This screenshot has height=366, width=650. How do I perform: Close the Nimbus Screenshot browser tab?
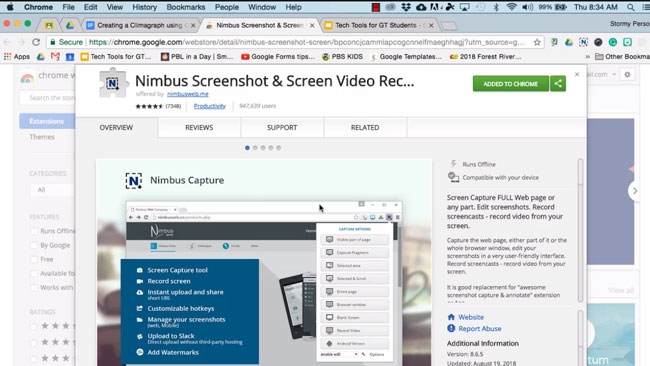pyautogui.click(x=312, y=25)
